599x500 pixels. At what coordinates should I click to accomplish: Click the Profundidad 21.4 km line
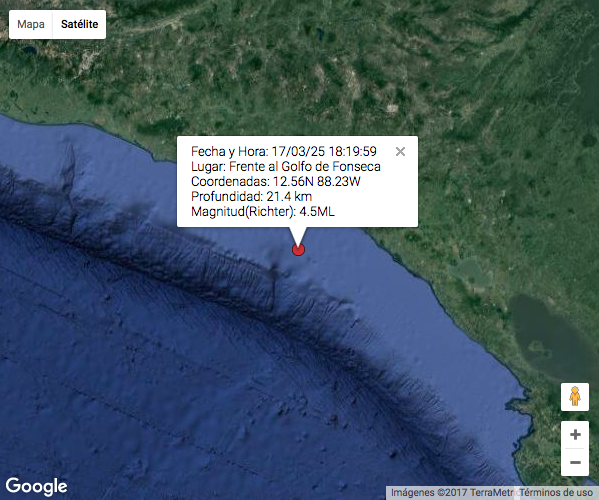(x=251, y=196)
